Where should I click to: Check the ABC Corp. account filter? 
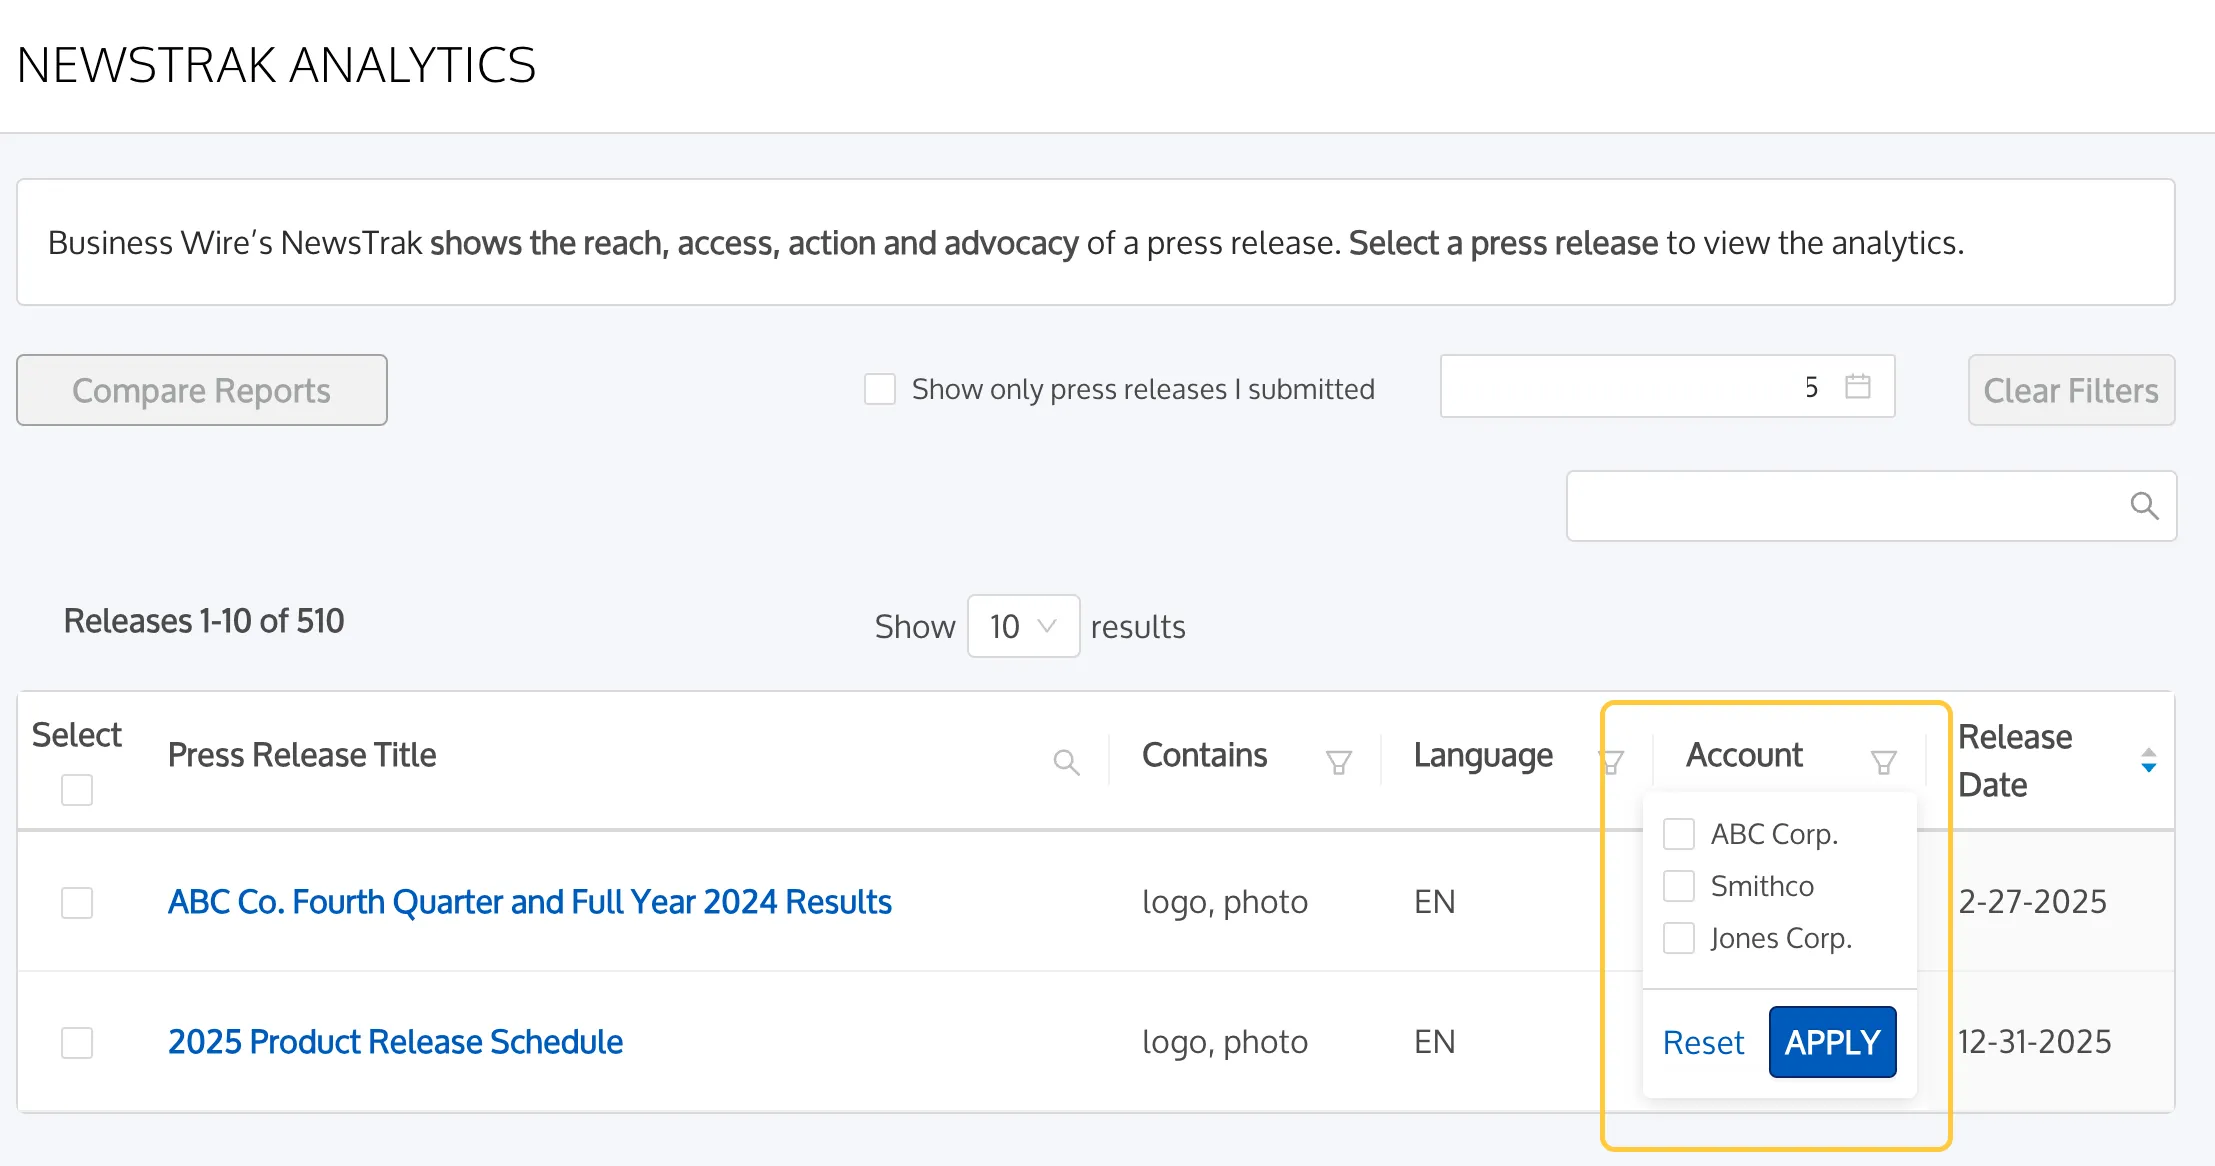(1679, 834)
